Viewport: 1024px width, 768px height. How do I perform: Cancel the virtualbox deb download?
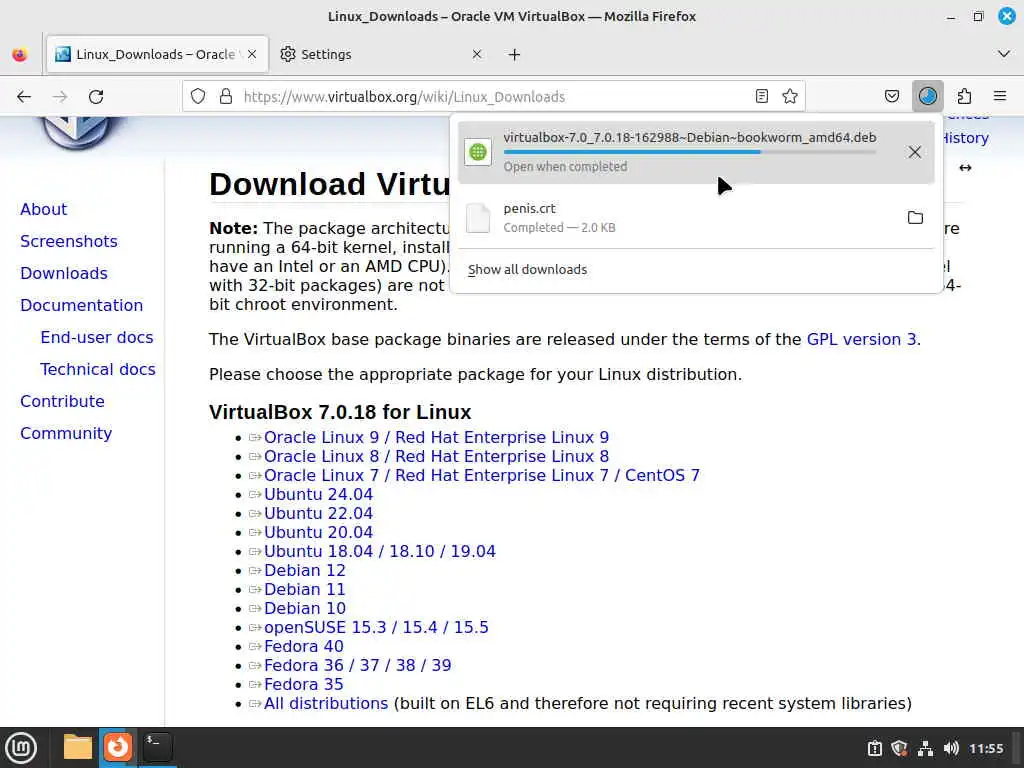[914, 152]
